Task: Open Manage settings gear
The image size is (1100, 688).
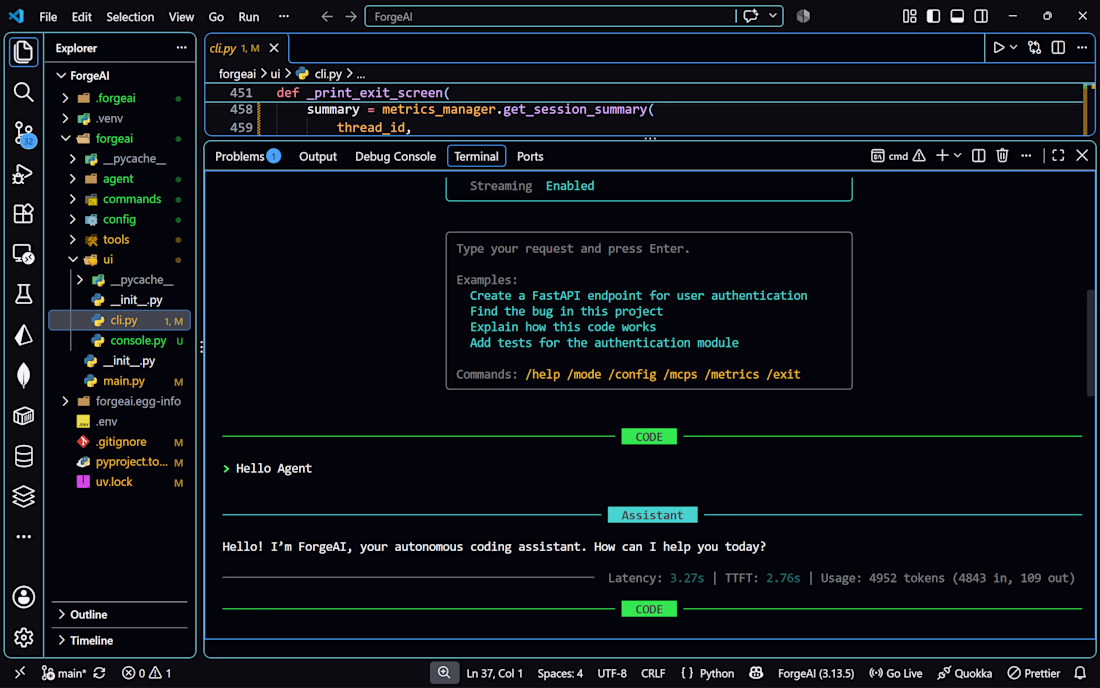Action: pos(23,638)
